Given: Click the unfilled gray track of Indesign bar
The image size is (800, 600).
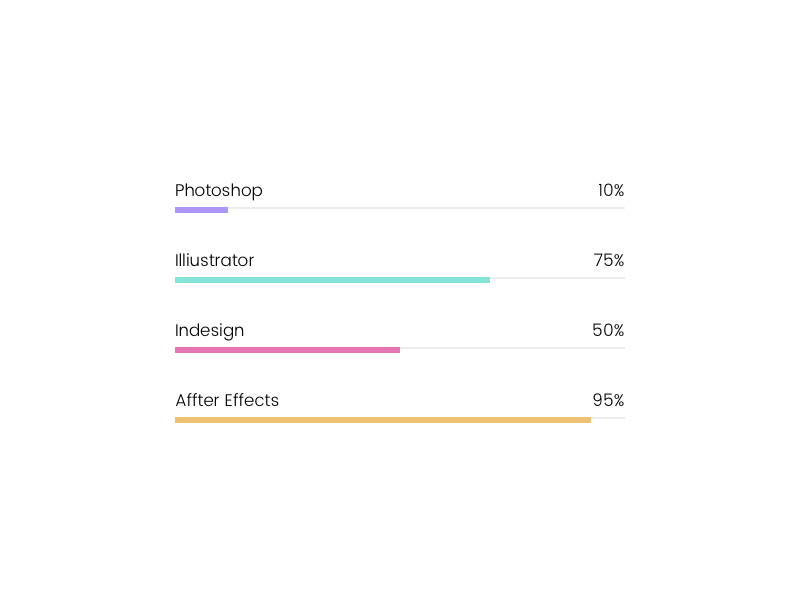Looking at the screenshot, I should pos(512,348).
